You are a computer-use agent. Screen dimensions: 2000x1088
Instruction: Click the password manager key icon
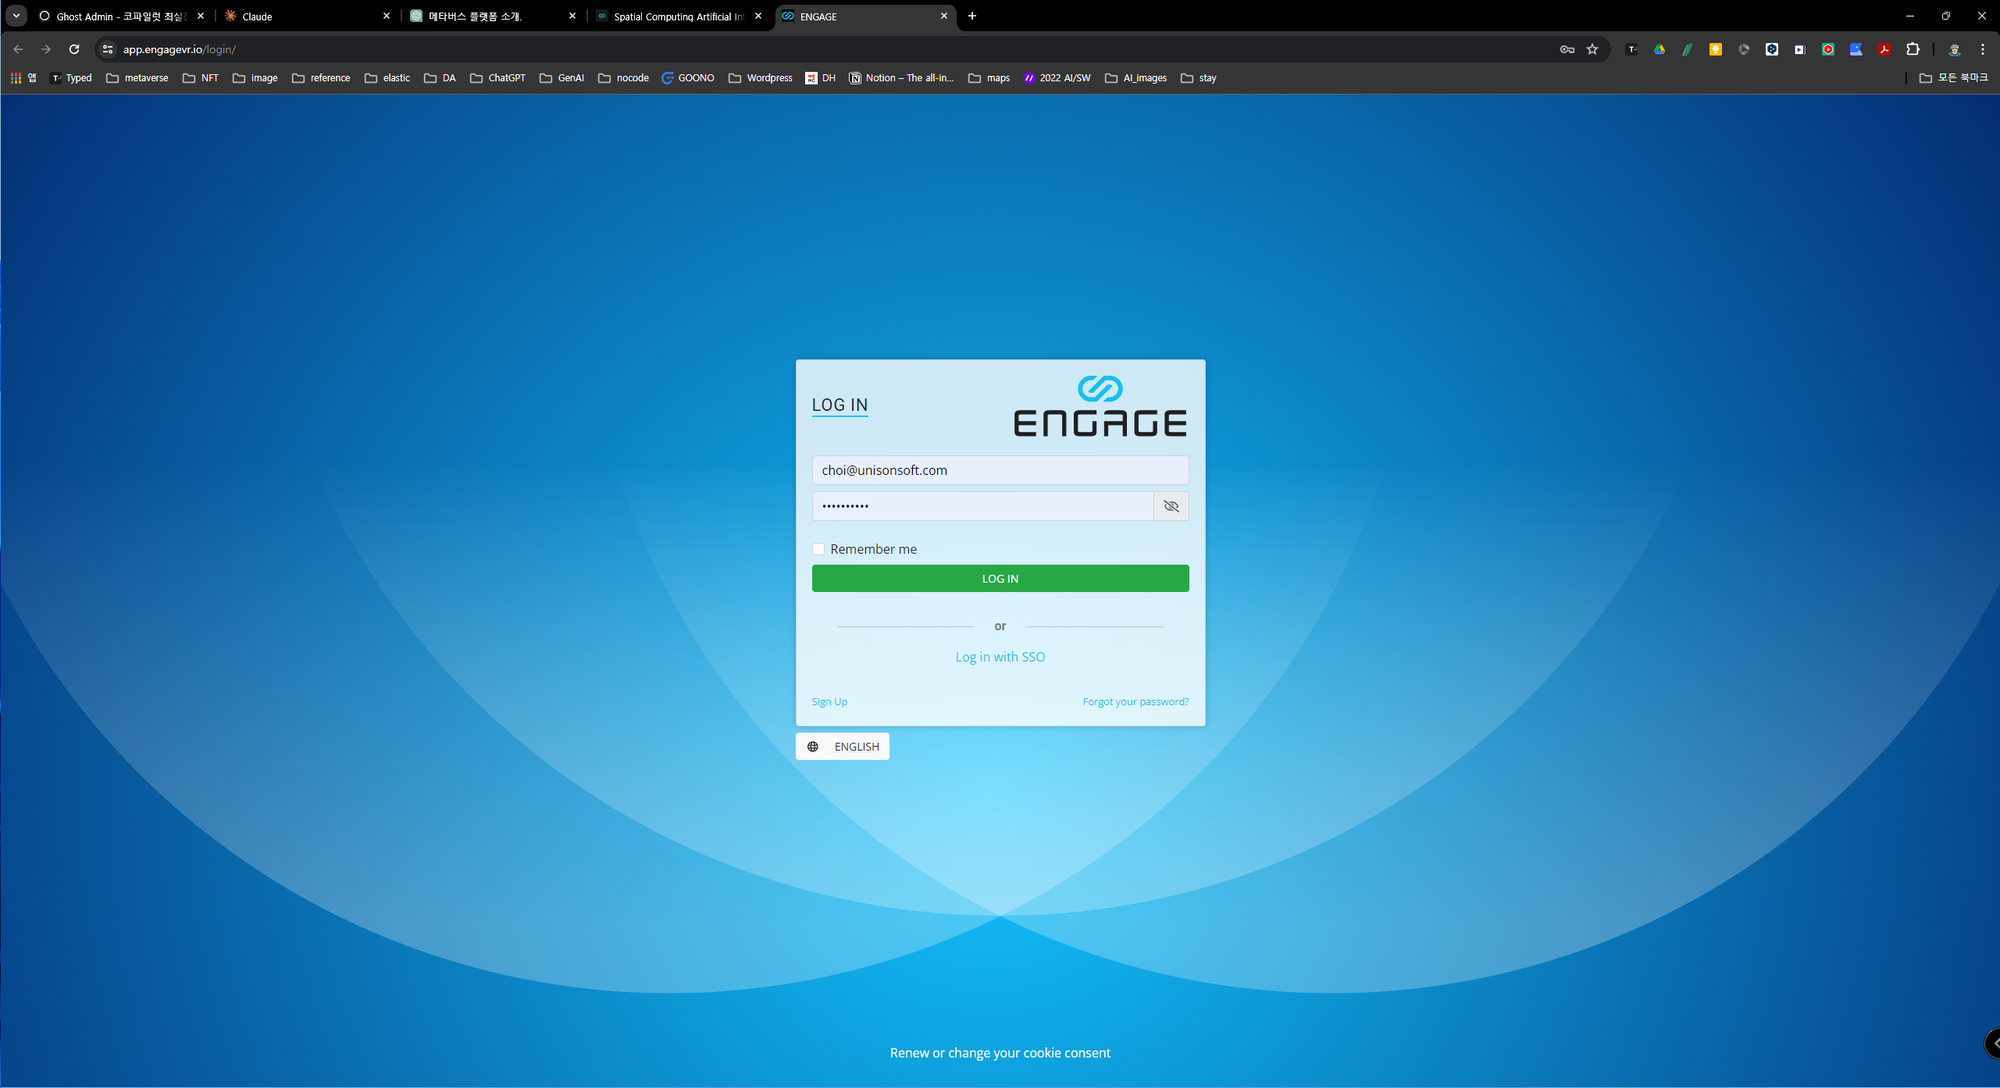point(1567,49)
